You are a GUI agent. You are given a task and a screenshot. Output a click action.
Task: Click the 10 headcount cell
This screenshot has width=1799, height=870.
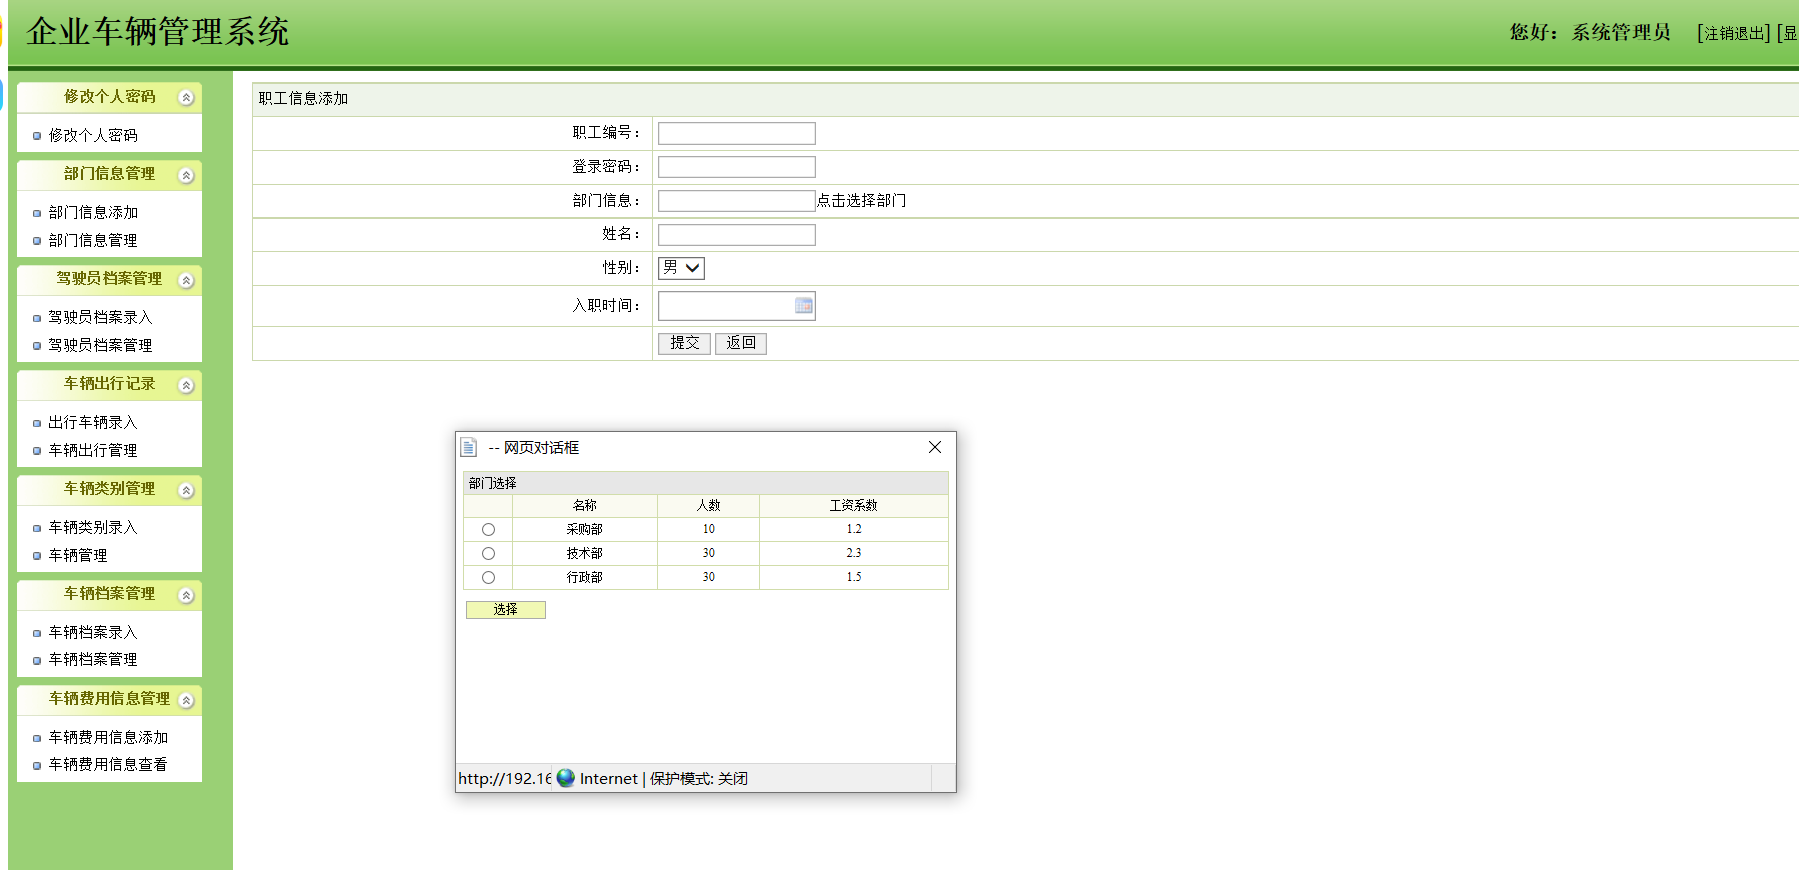pos(709,529)
